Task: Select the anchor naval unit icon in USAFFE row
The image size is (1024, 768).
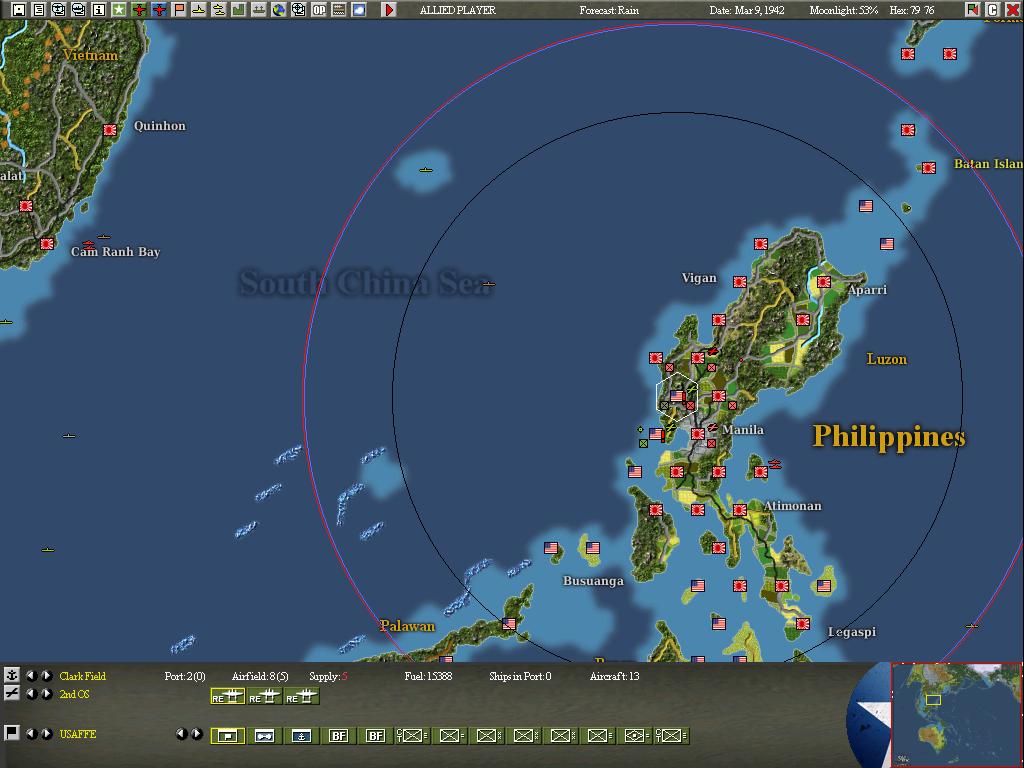Action: (x=301, y=735)
